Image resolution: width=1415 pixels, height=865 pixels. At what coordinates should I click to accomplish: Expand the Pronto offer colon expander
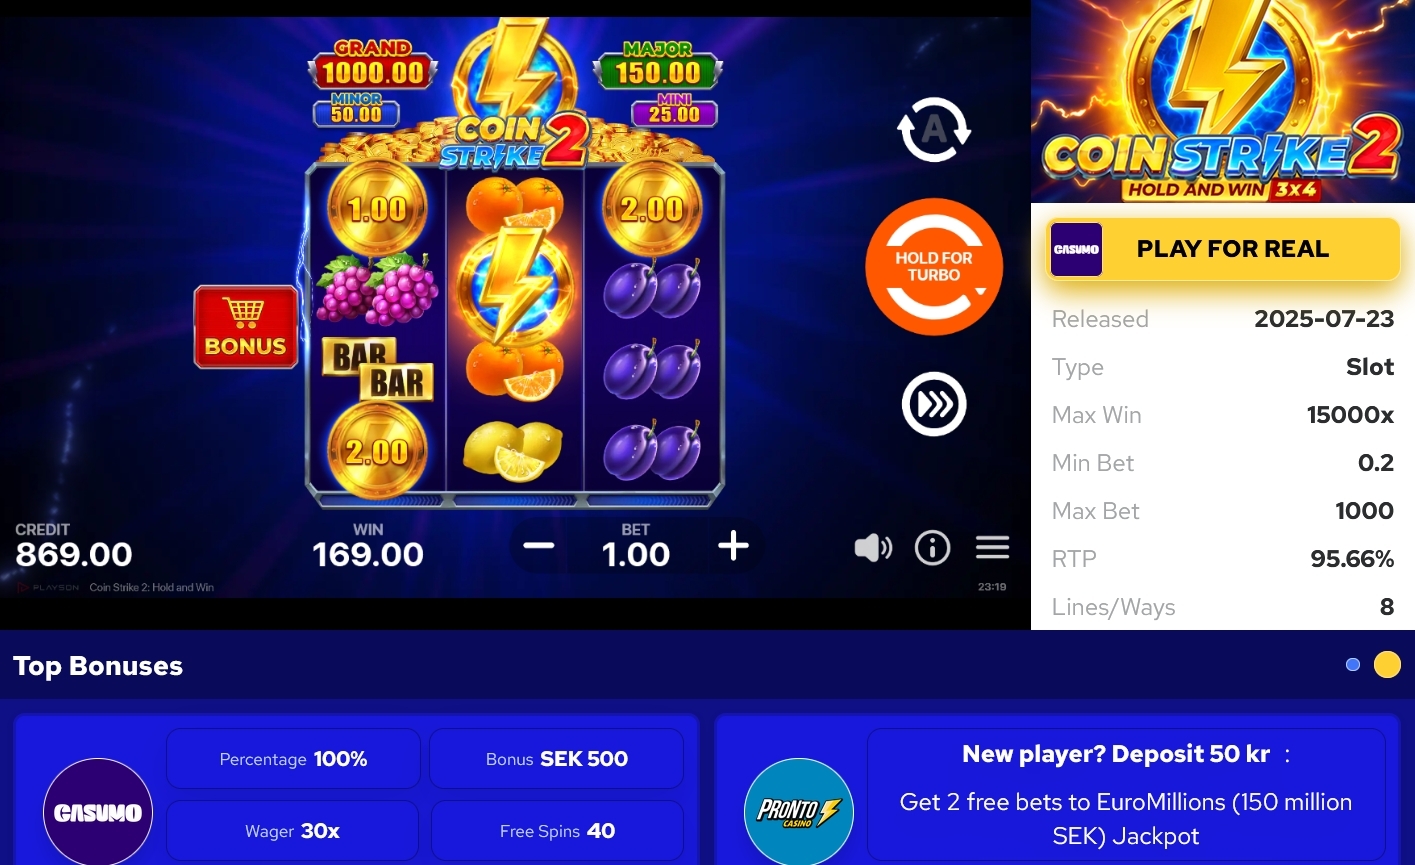[x=1287, y=755]
